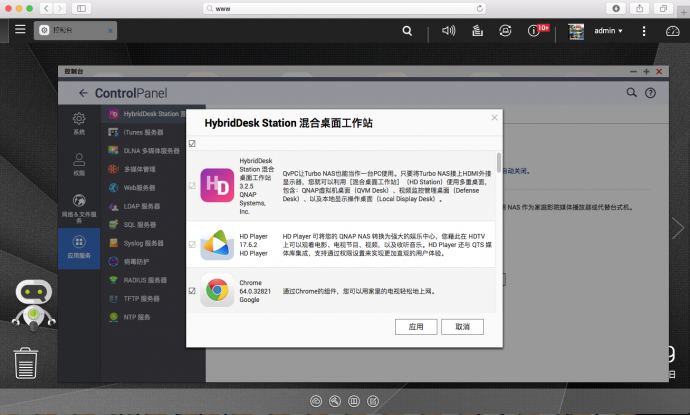Select 系统 system gear category
The width and height of the screenshot is (690, 415).
[79, 123]
